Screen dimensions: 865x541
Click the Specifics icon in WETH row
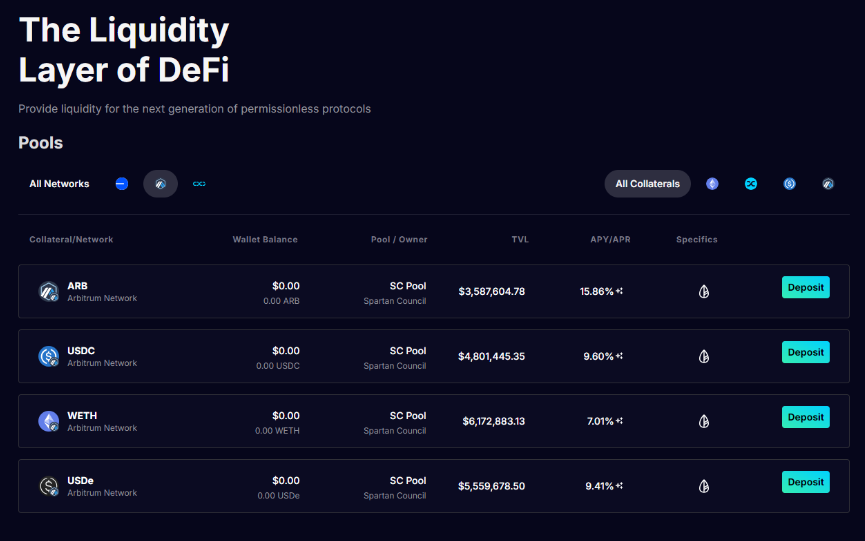coord(704,421)
